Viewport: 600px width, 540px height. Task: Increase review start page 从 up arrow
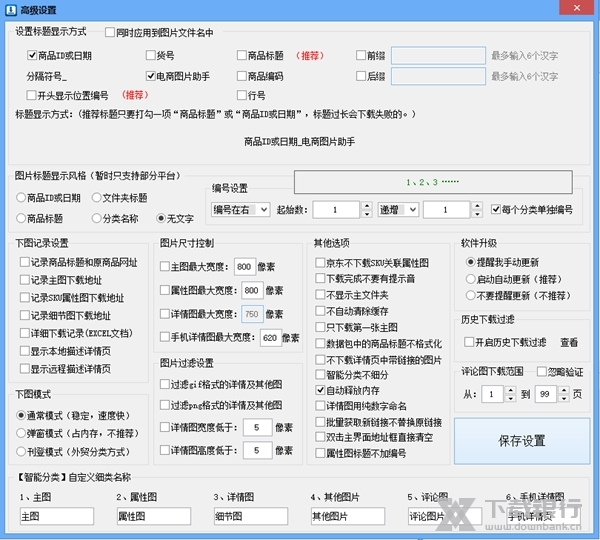point(510,390)
